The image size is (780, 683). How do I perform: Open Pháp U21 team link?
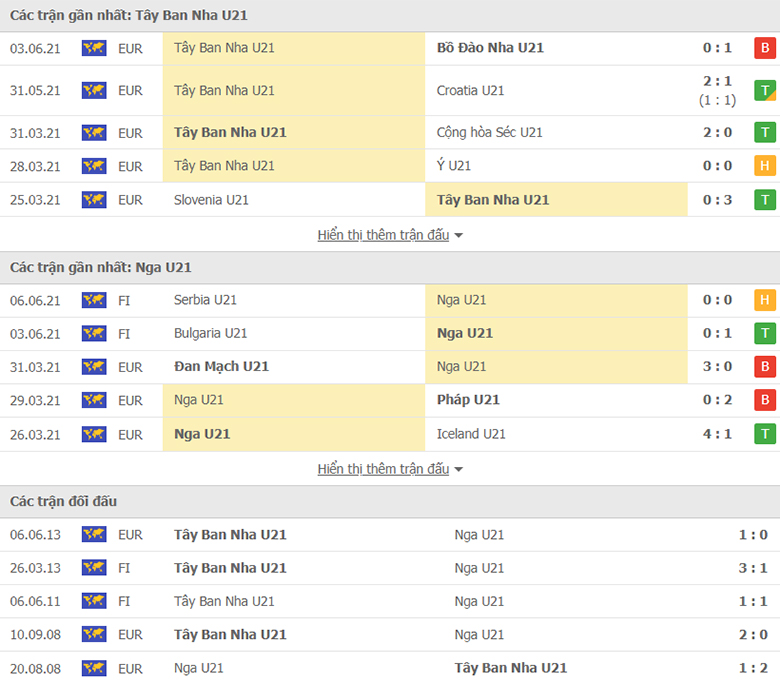(468, 400)
